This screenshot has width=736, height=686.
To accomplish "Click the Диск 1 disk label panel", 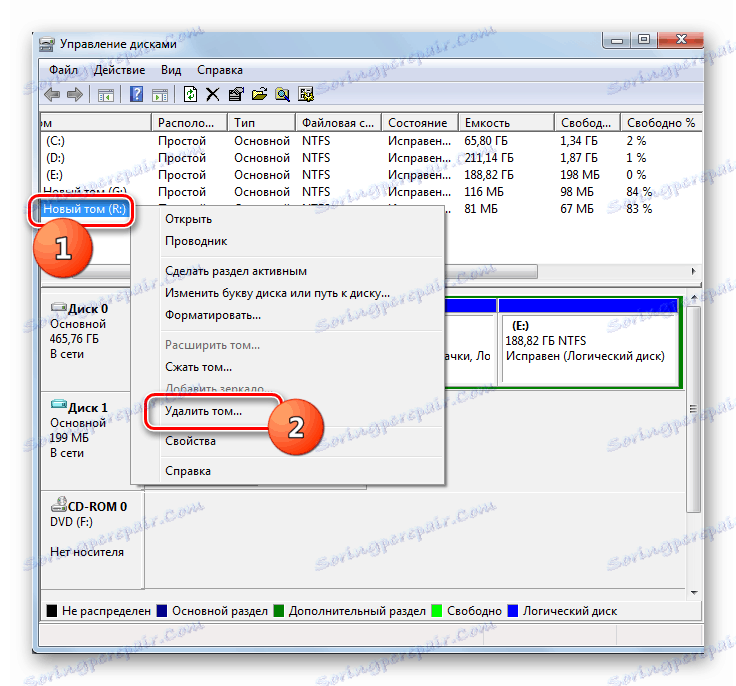I will (x=85, y=439).
